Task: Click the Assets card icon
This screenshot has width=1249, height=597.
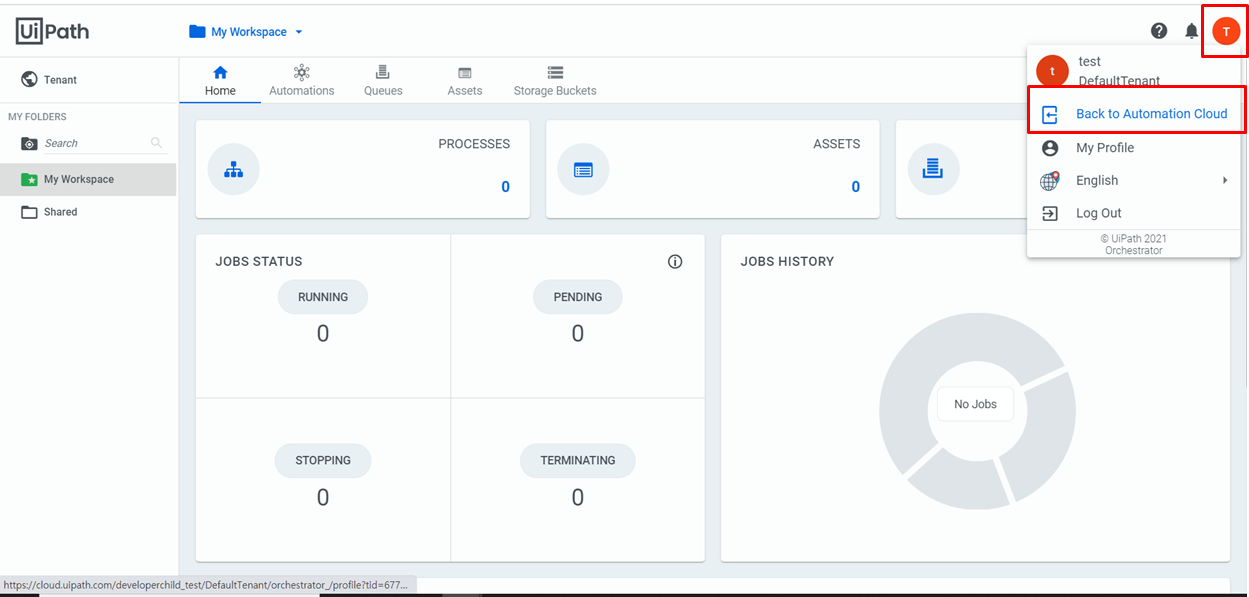Action: click(x=584, y=170)
